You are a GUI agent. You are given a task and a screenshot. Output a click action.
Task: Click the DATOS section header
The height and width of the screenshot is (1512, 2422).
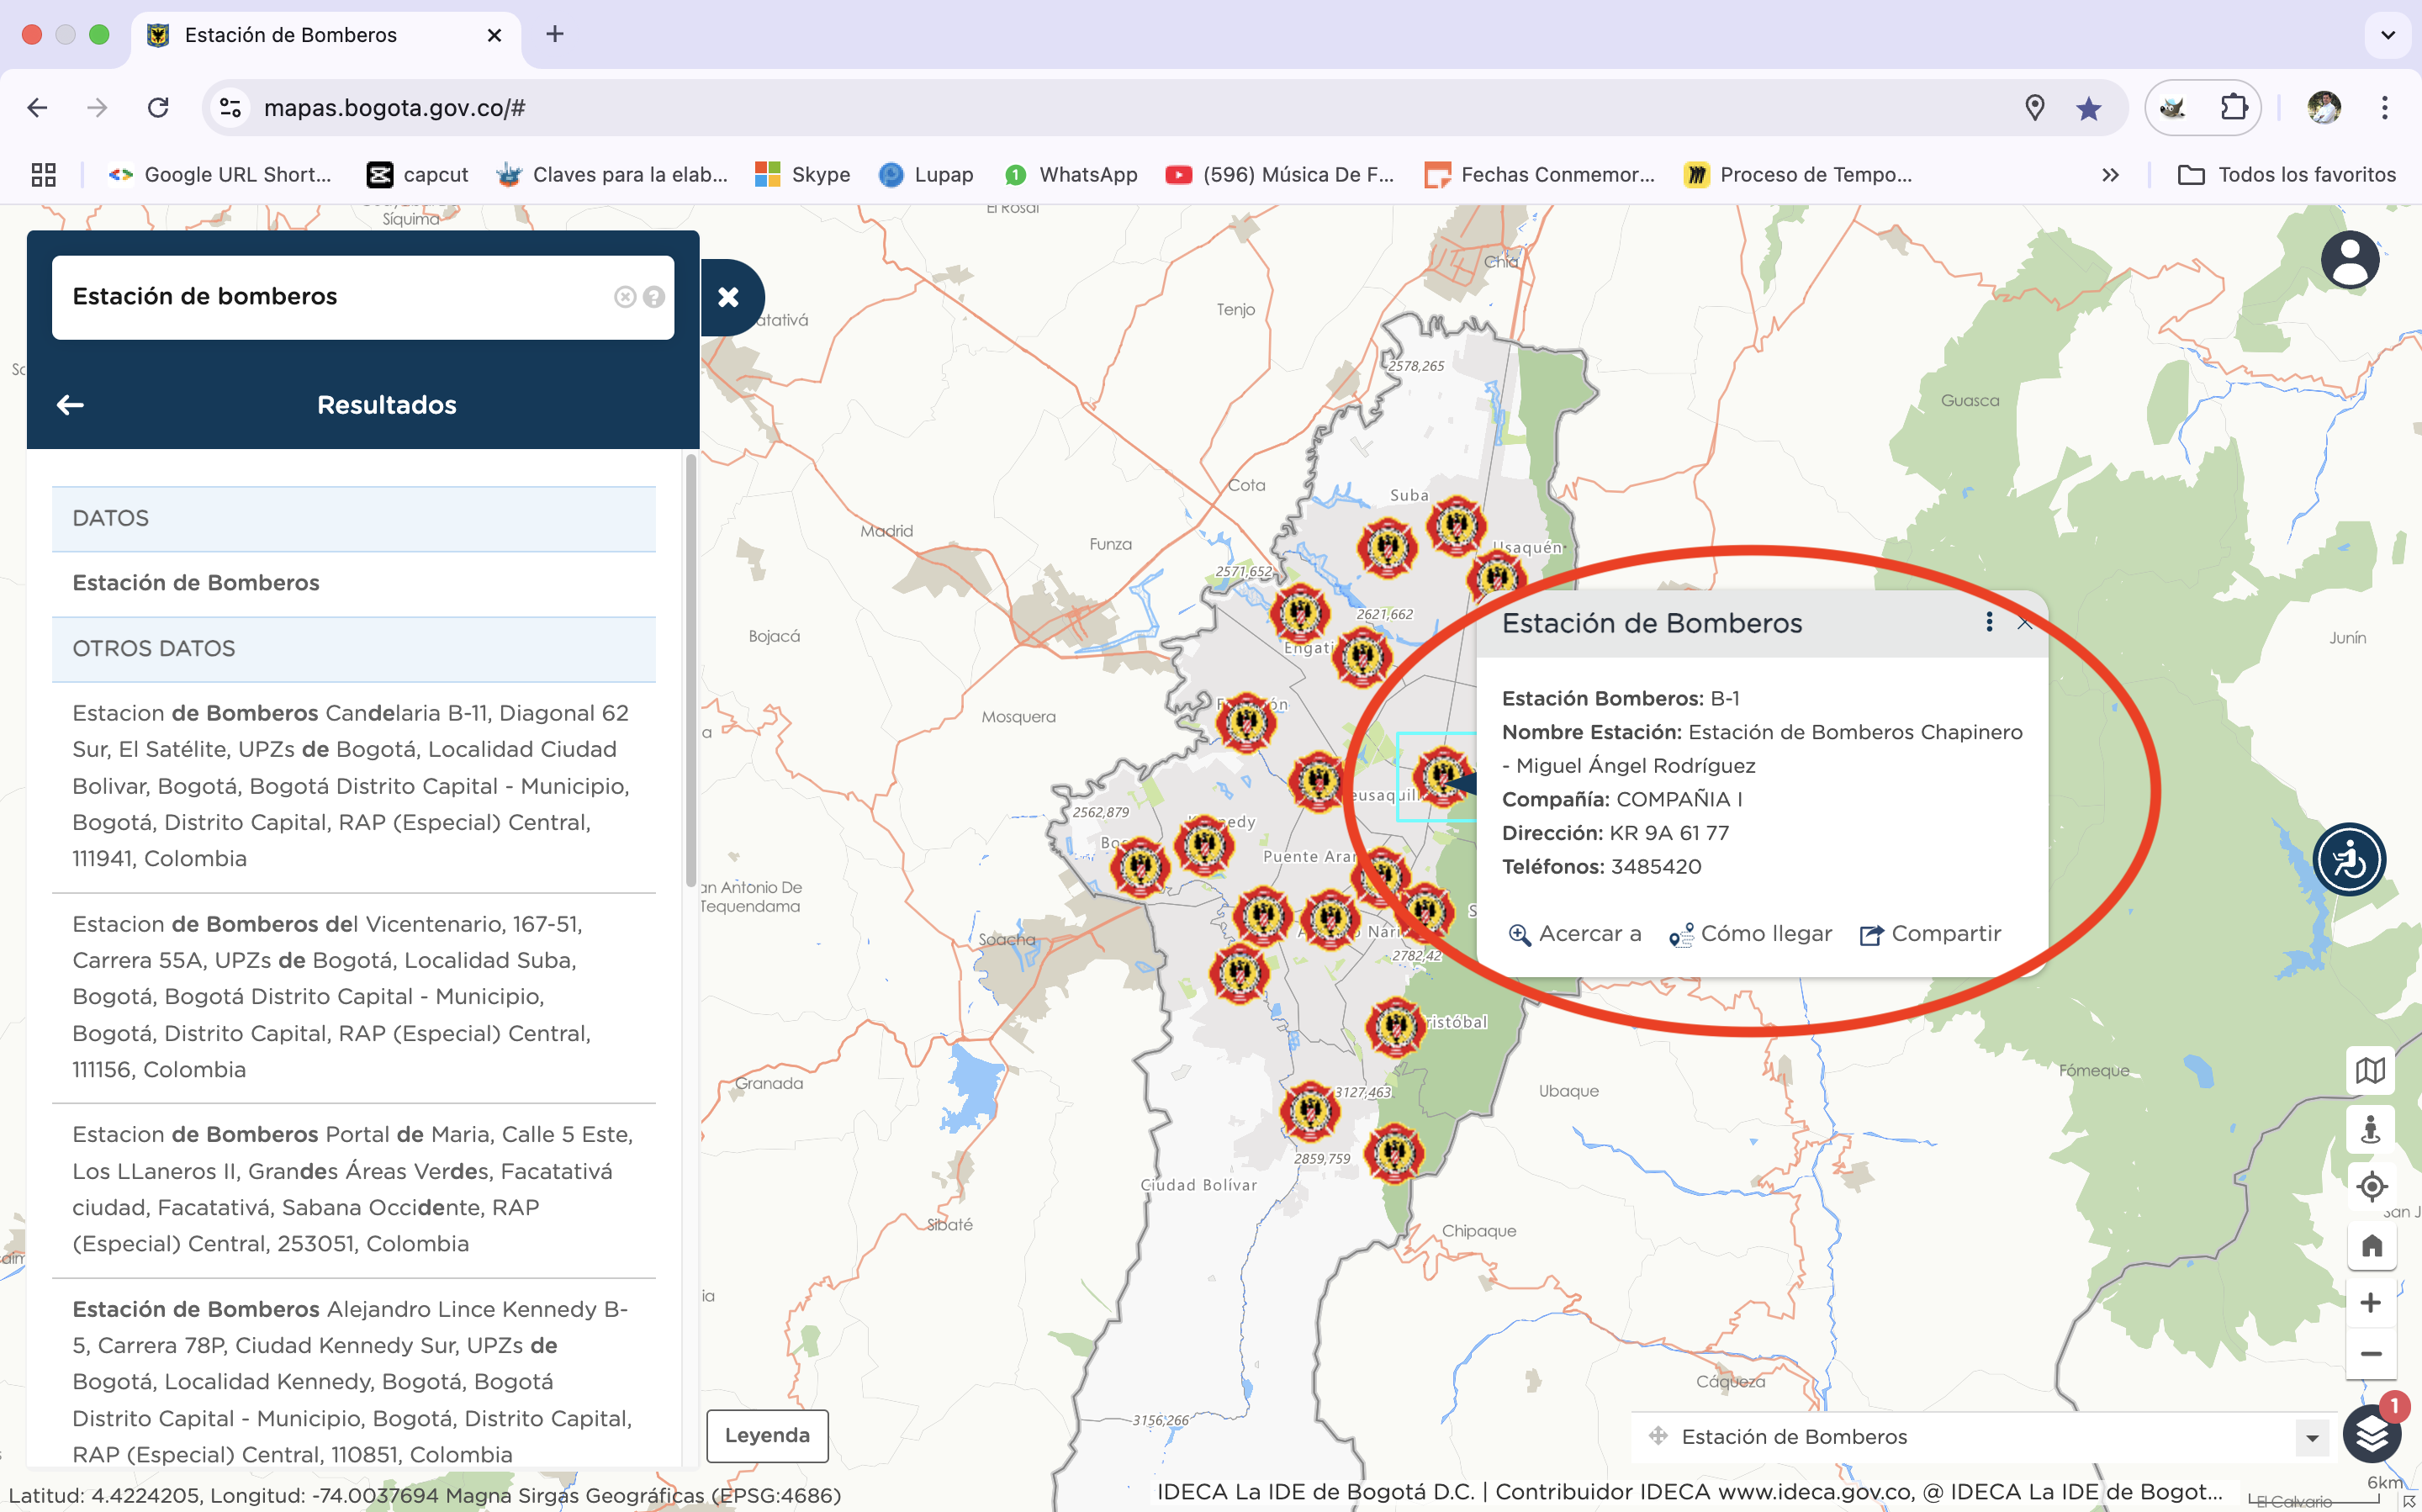coord(354,519)
